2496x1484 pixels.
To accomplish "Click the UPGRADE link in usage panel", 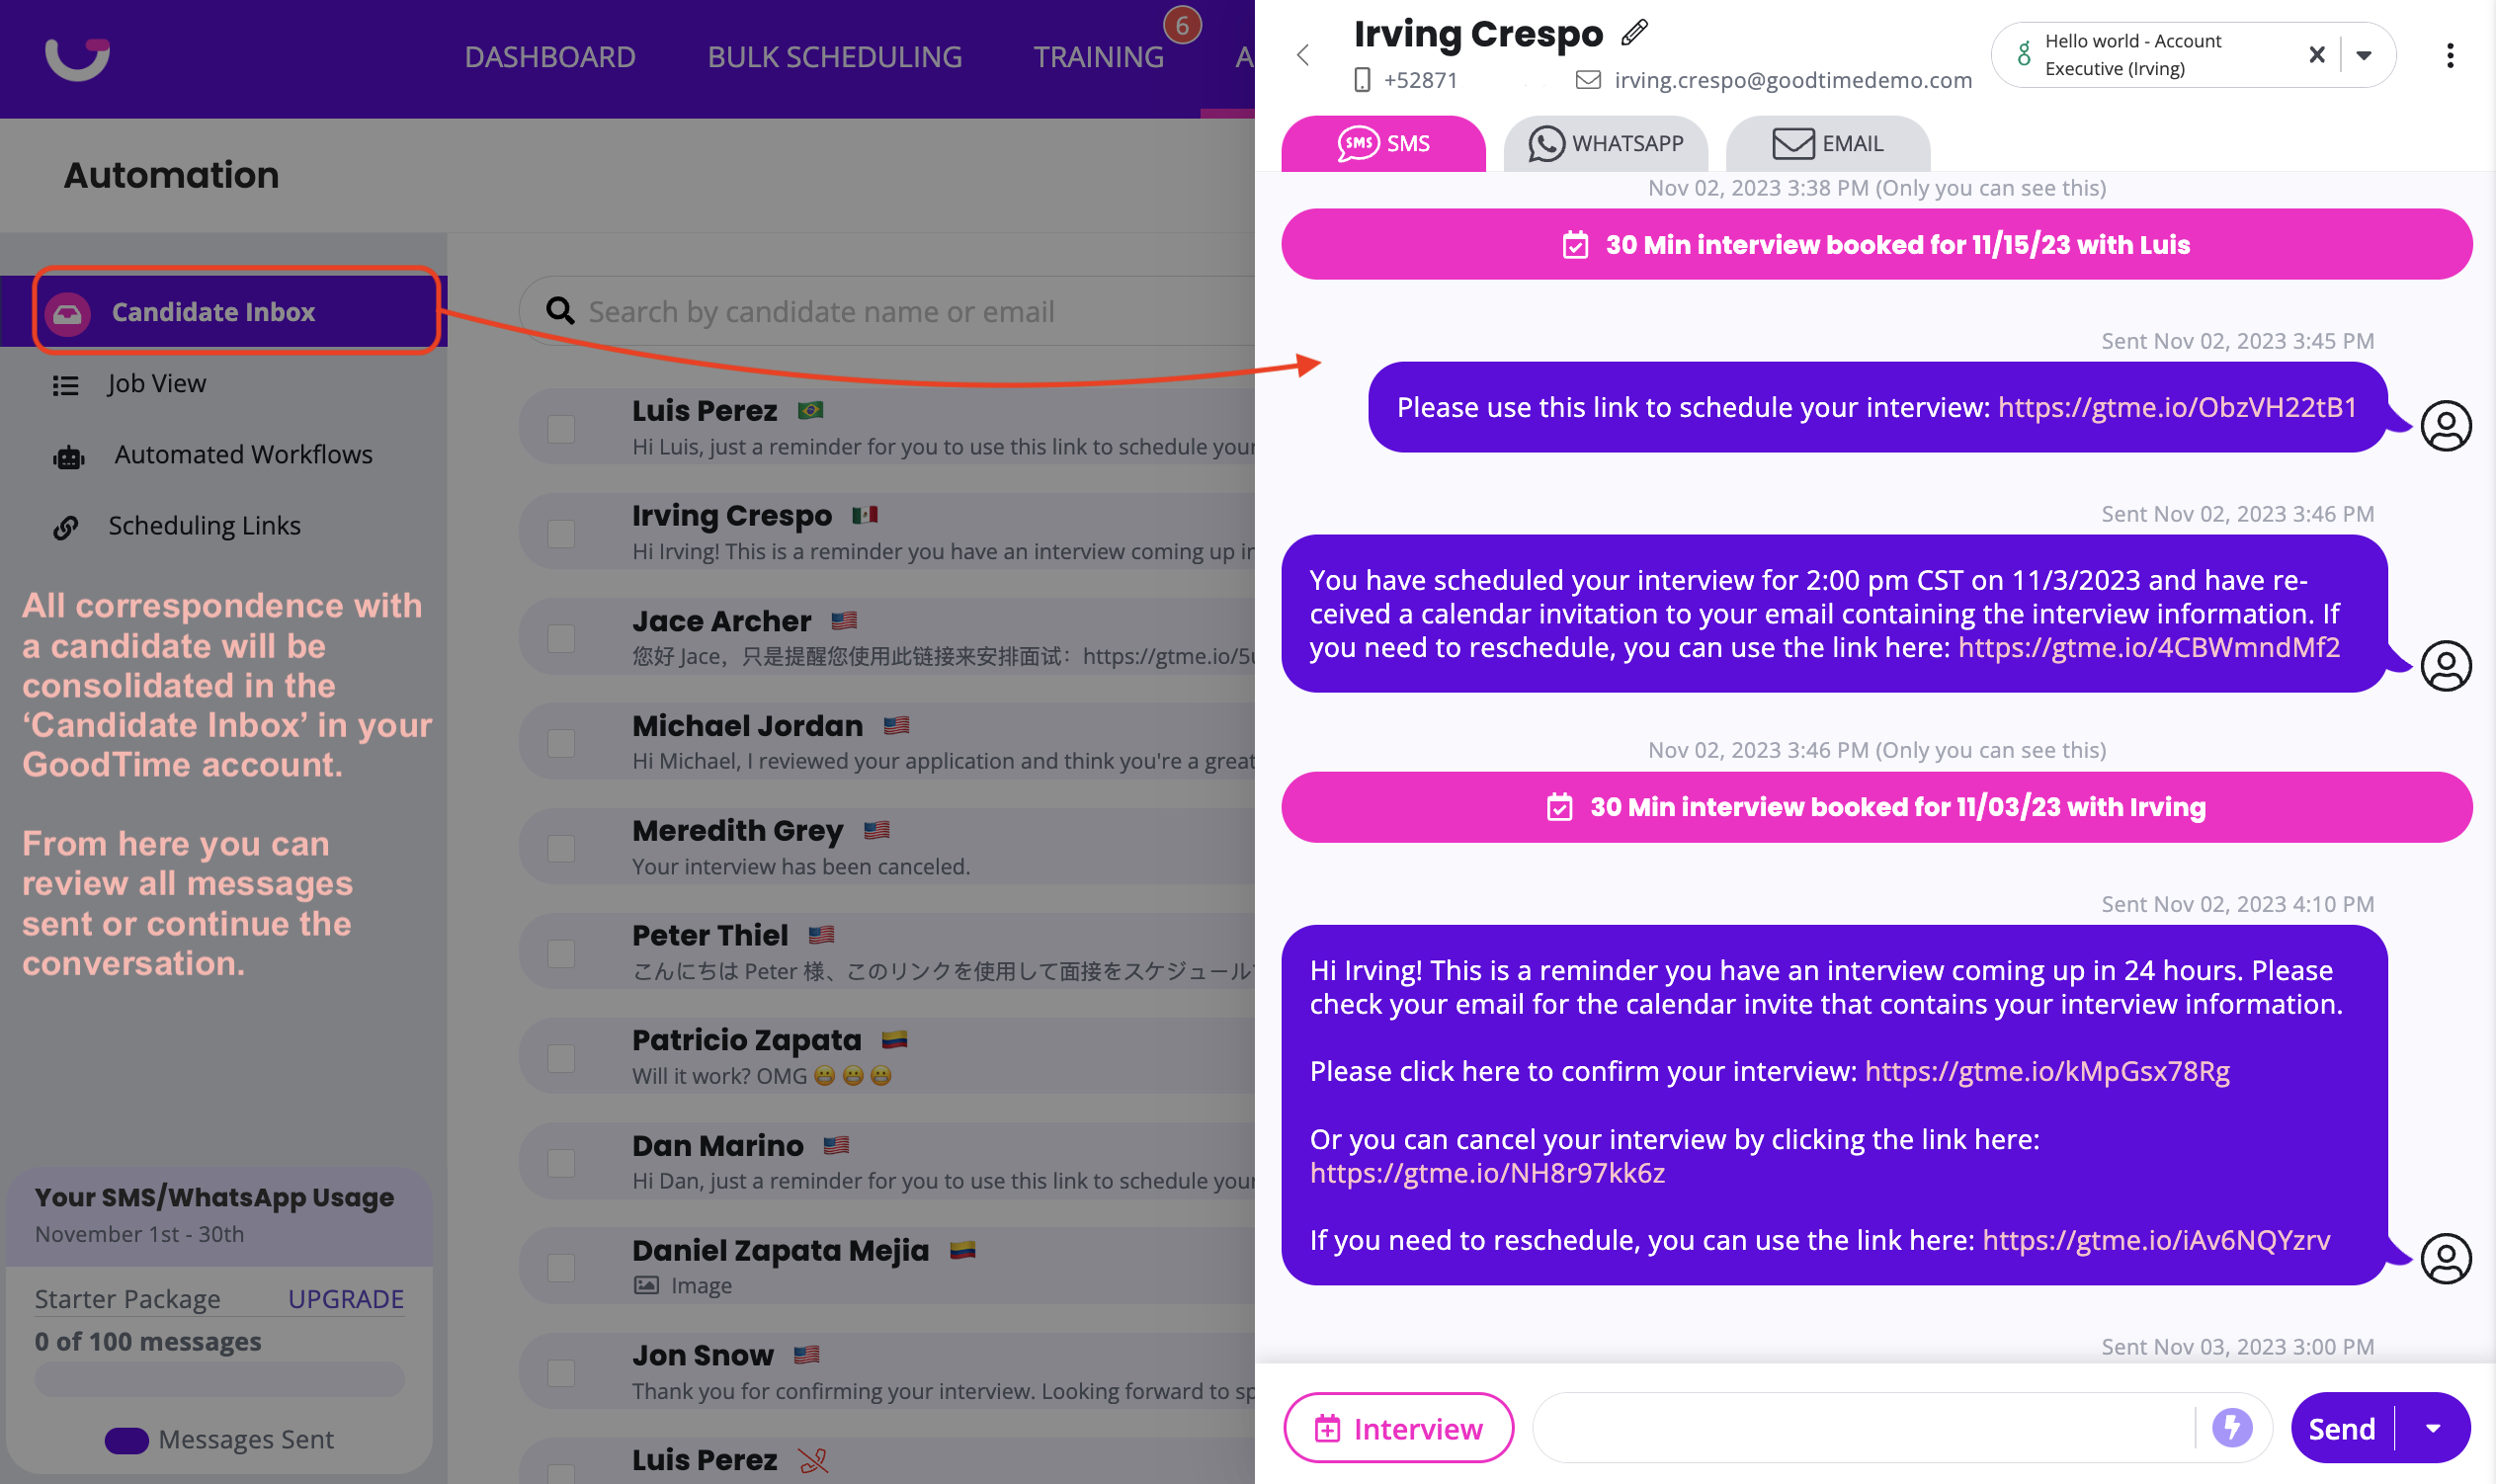I will [345, 1298].
